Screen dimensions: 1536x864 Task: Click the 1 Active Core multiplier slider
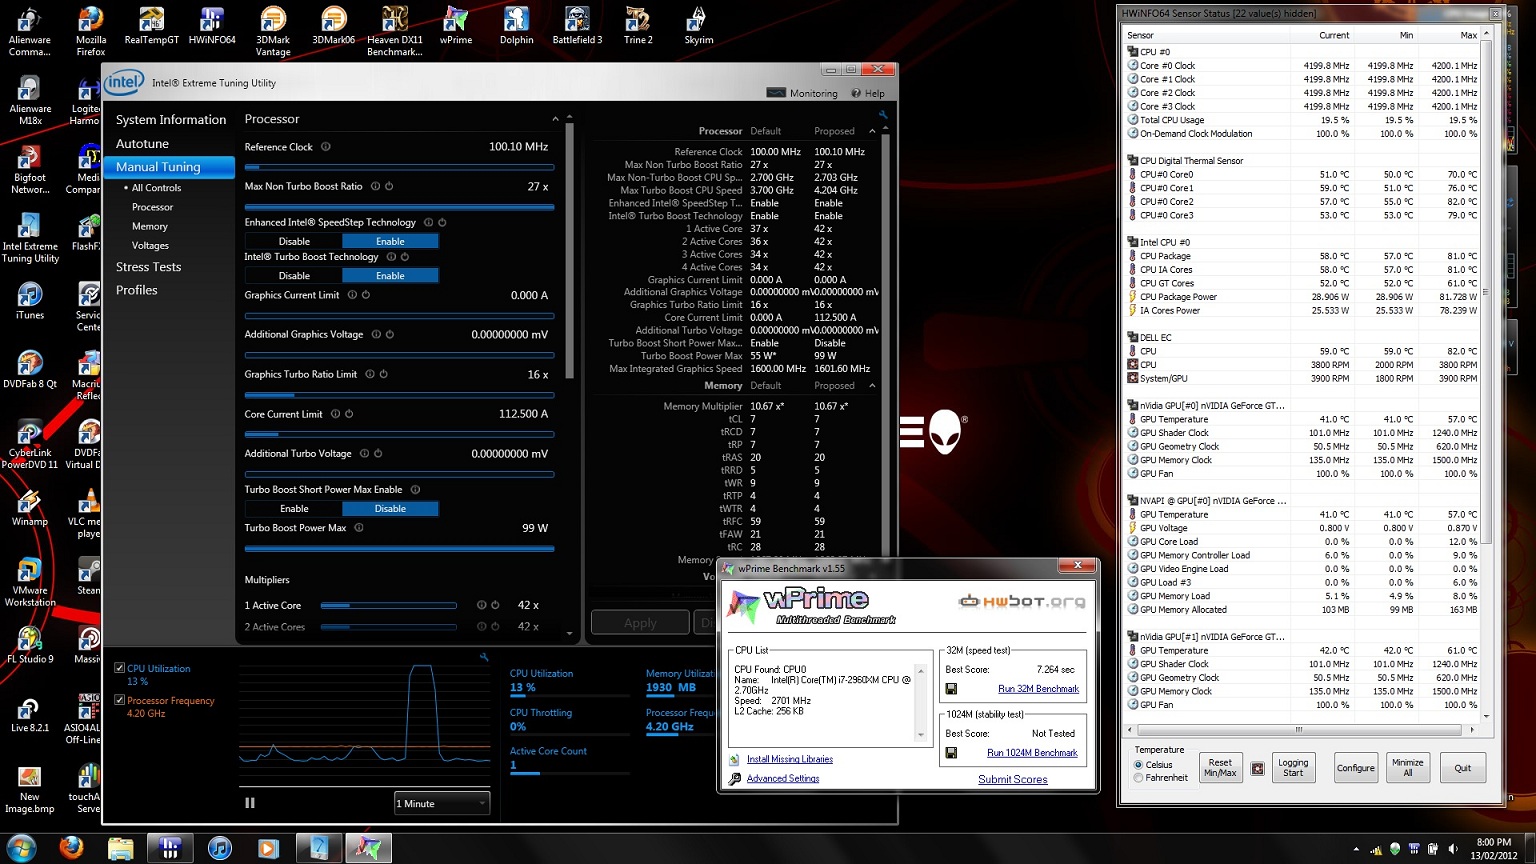click(389, 605)
